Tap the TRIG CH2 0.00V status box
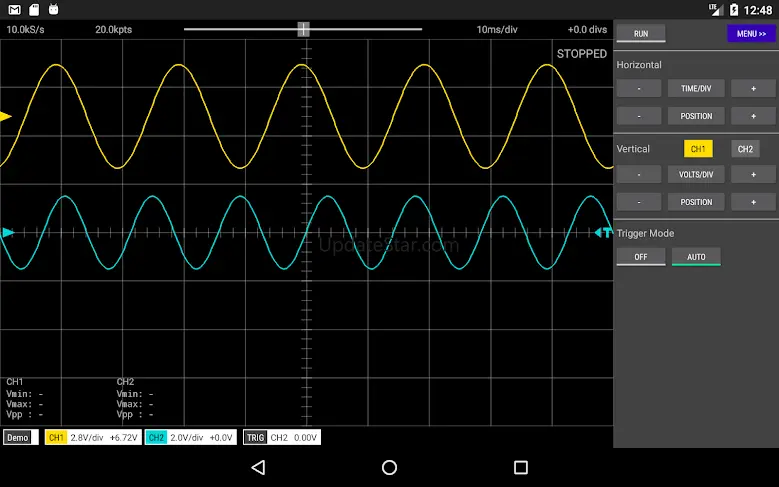The height and width of the screenshot is (487, 779). click(x=282, y=437)
